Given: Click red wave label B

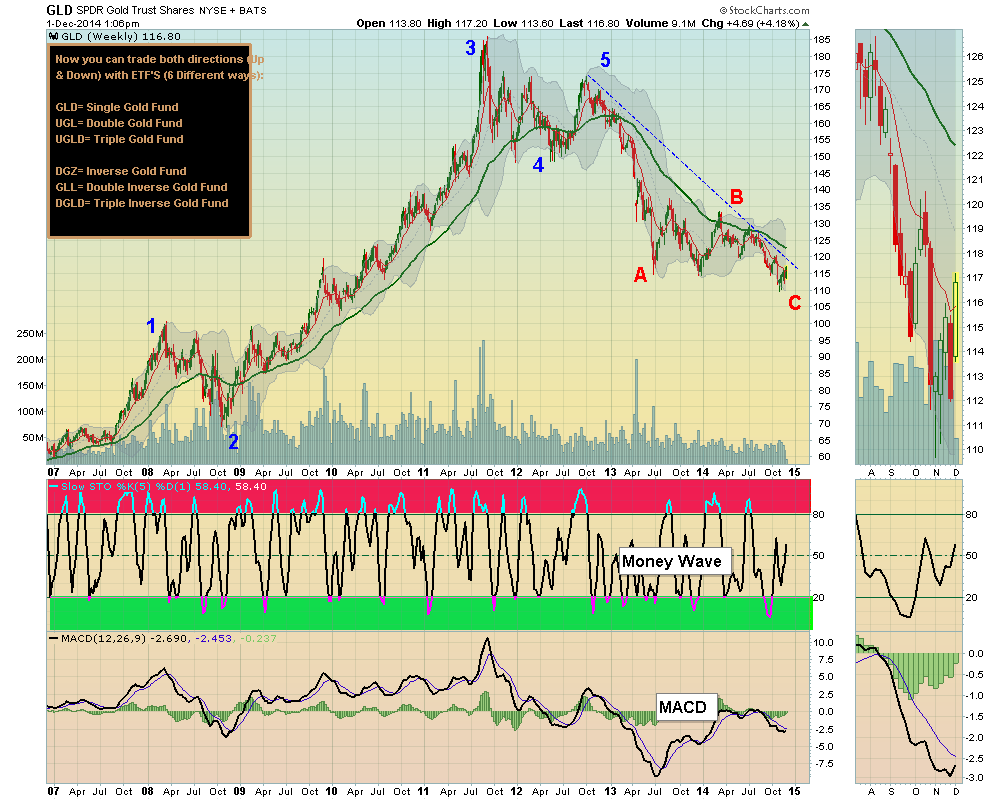Looking at the screenshot, I should [x=736, y=196].
